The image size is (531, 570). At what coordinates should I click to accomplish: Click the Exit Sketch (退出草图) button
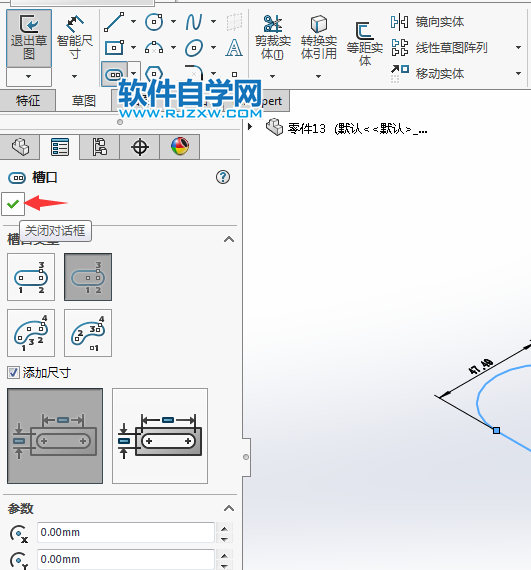[x=29, y=38]
